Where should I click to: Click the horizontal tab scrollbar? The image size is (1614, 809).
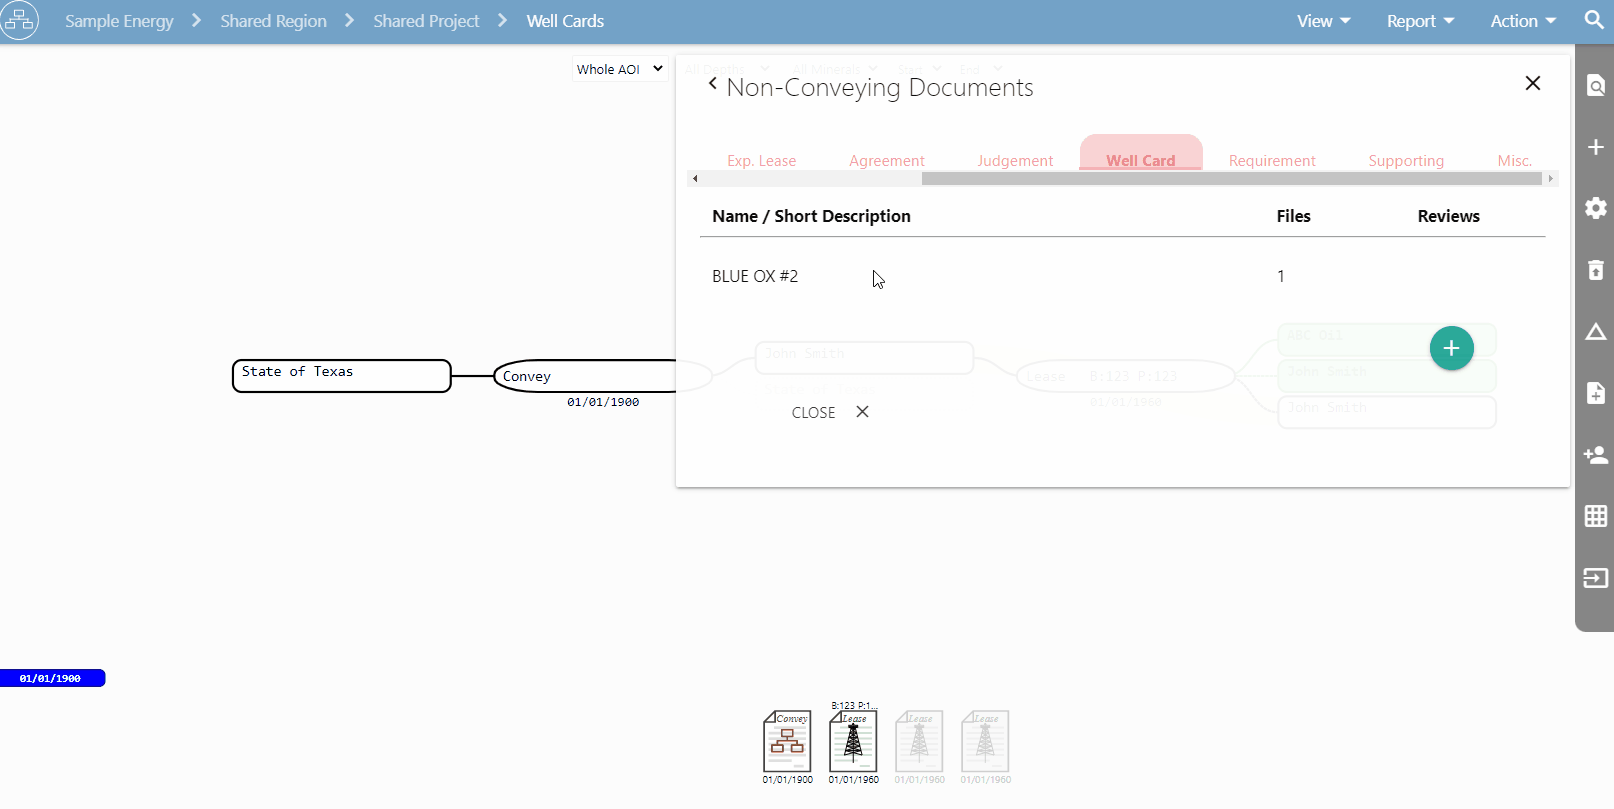click(x=1230, y=179)
